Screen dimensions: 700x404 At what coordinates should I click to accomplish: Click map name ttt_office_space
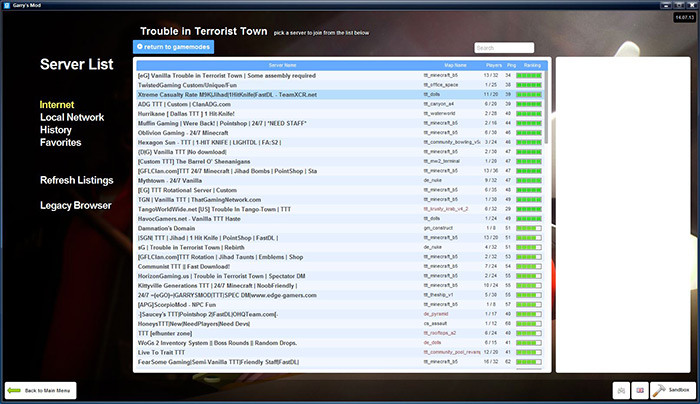[441, 85]
